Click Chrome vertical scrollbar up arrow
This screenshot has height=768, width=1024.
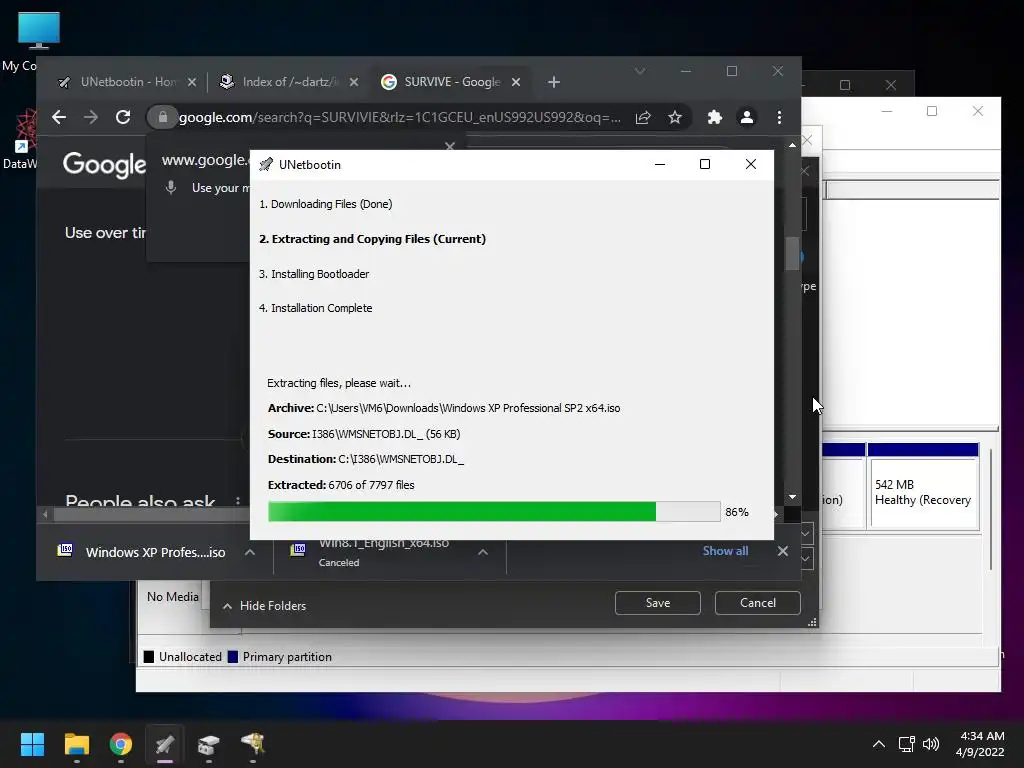(792, 144)
